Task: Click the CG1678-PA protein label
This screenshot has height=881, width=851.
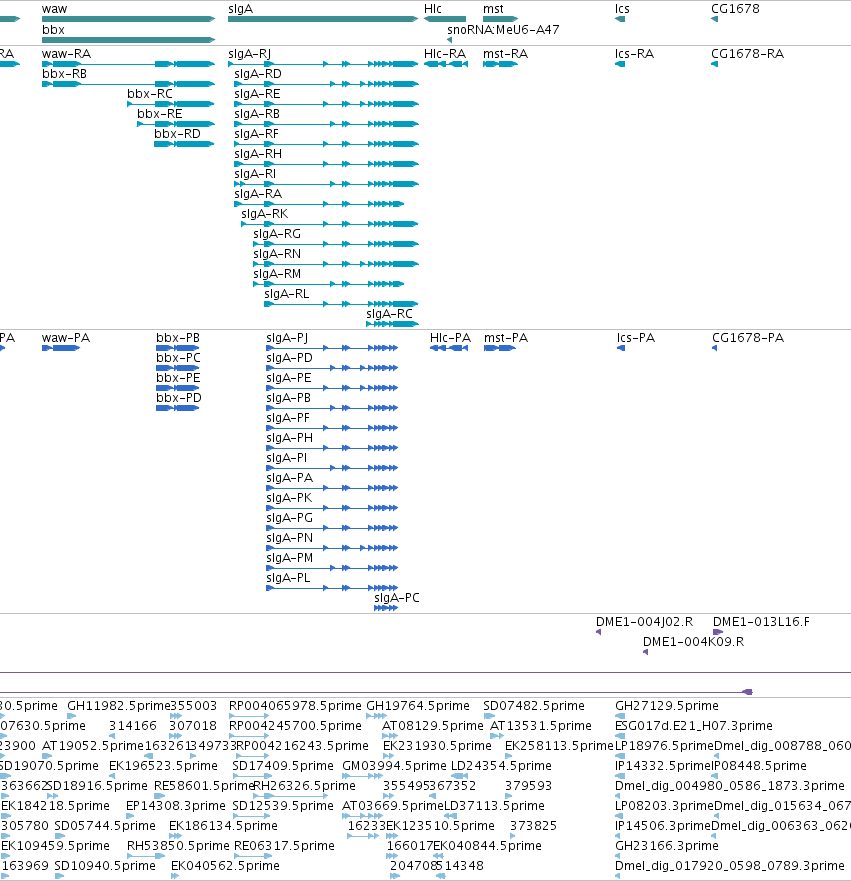Action: [748, 338]
